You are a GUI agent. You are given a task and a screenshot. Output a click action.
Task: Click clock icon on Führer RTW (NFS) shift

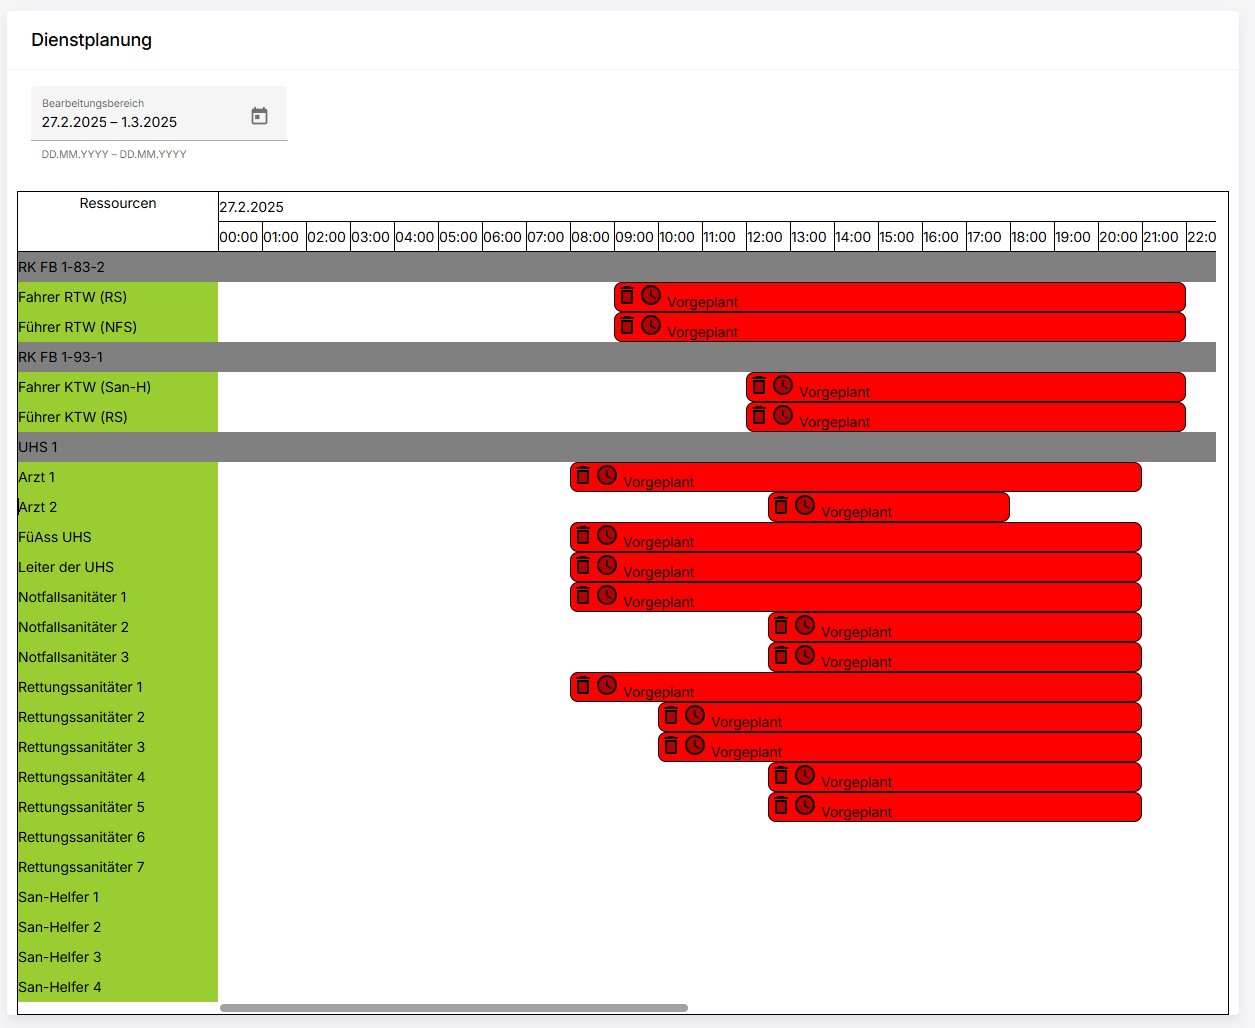pyautogui.click(x=651, y=325)
